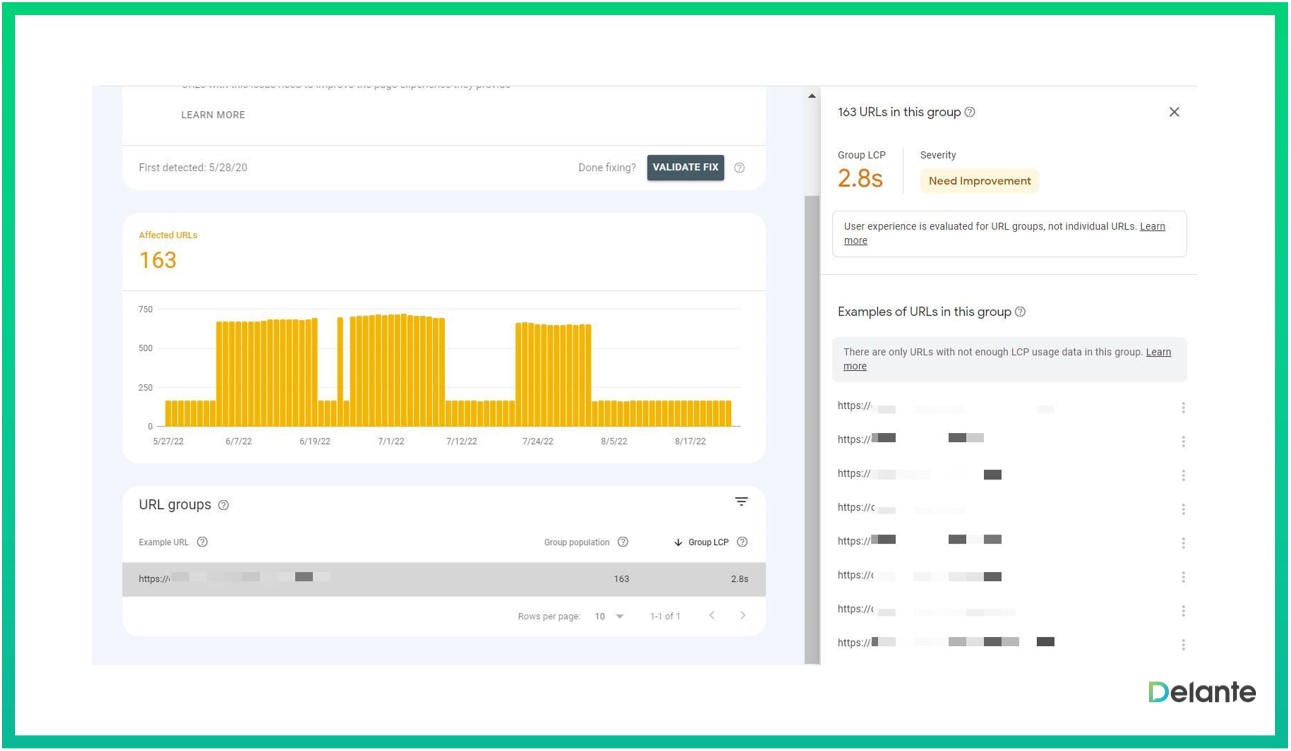Go to previous page of URL groups

[712, 616]
